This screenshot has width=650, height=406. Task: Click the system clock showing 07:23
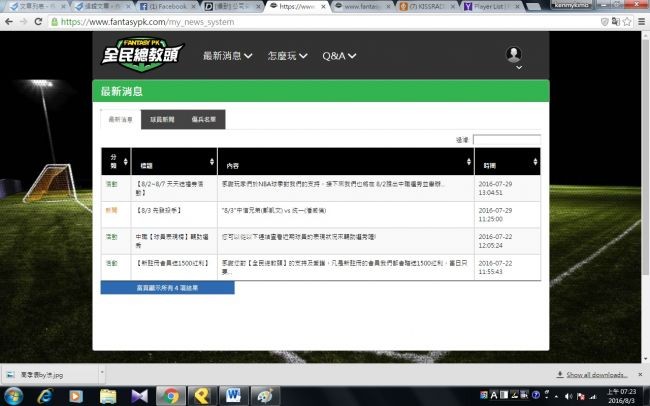(x=621, y=396)
